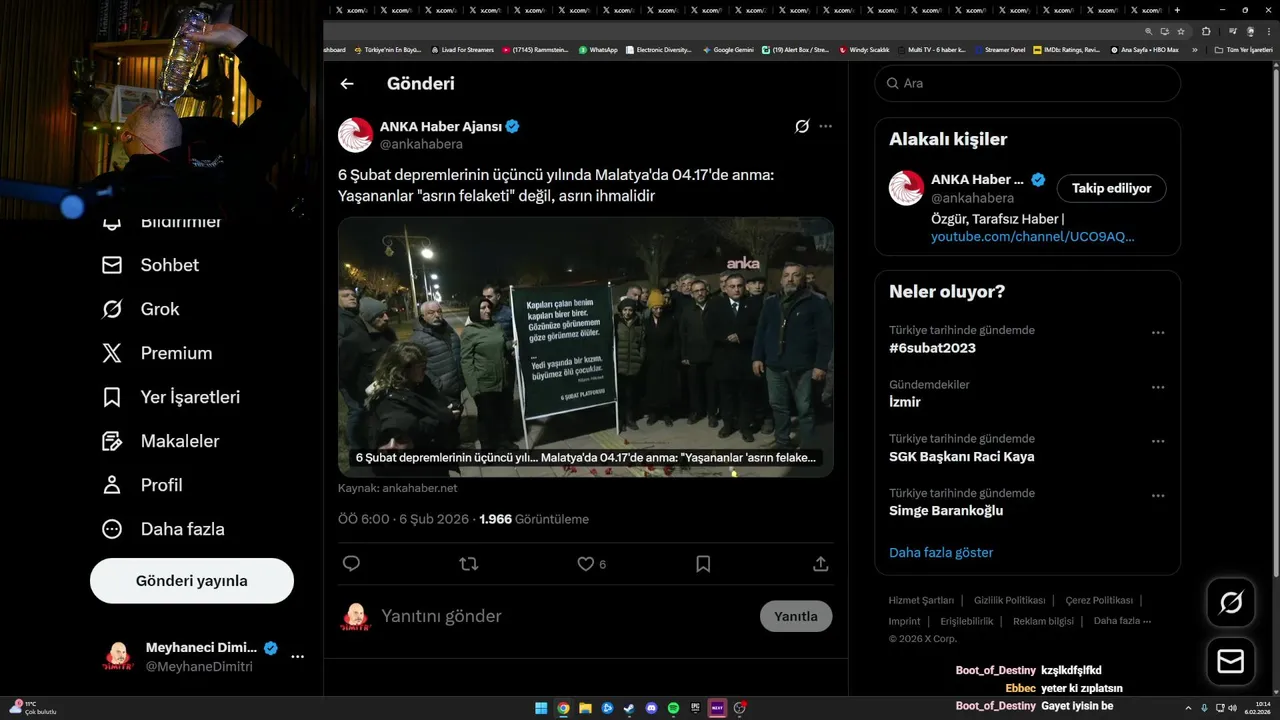Bookmark the post using the bookmark icon
This screenshot has width=1280, height=720.
pyautogui.click(x=703, y=564)
